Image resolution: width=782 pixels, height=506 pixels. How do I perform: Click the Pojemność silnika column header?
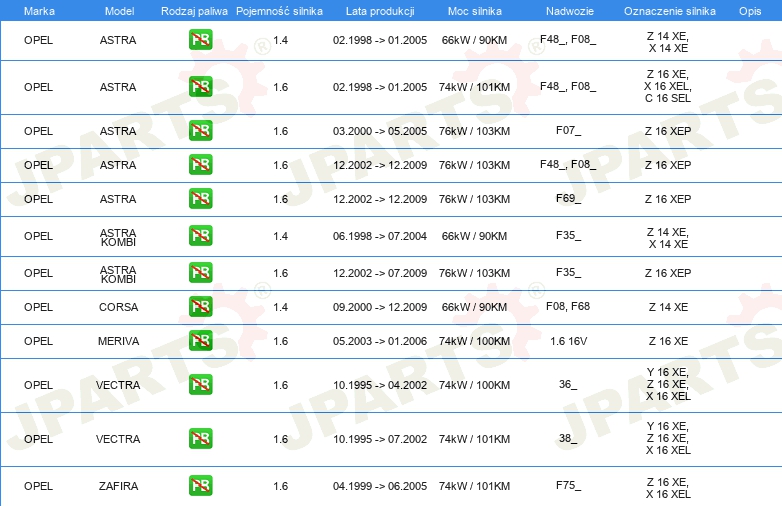279,11
